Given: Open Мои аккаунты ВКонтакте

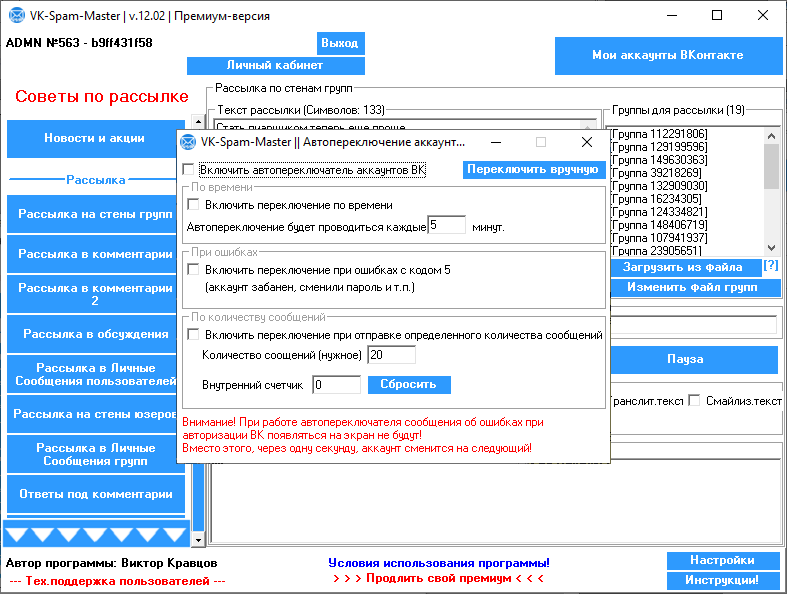Looking at the screenshot, I should 667,56.
